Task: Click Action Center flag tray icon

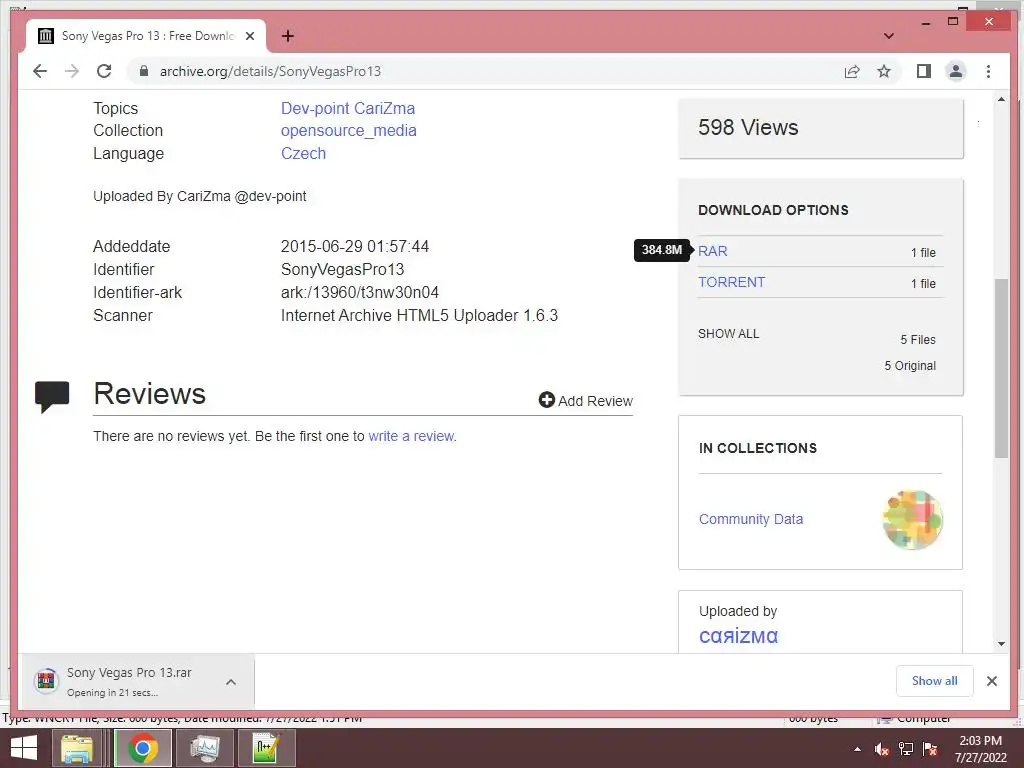Action: coord(930,749)
